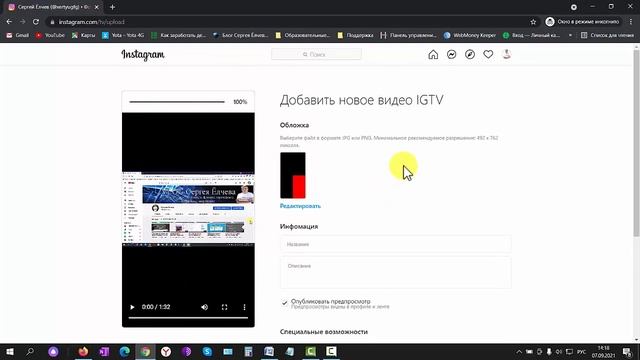Click the Редактировать cover link
The image size is (640, 360).
point(300,206)
